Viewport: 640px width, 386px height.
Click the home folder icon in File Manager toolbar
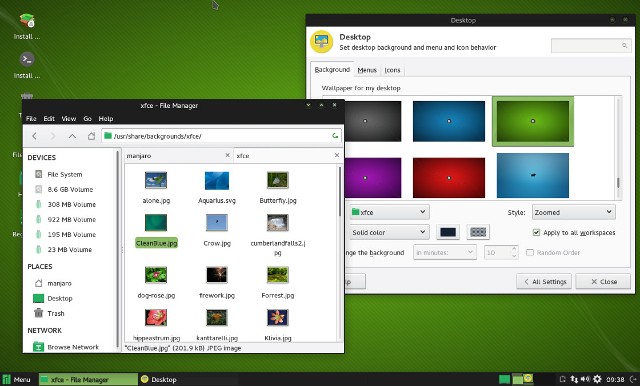pyautogui.click(x=91, y=136)
